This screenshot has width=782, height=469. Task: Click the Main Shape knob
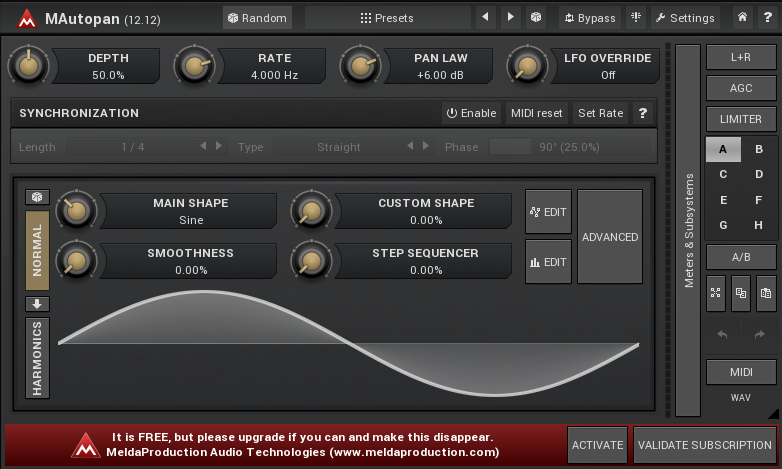point(76,211)
